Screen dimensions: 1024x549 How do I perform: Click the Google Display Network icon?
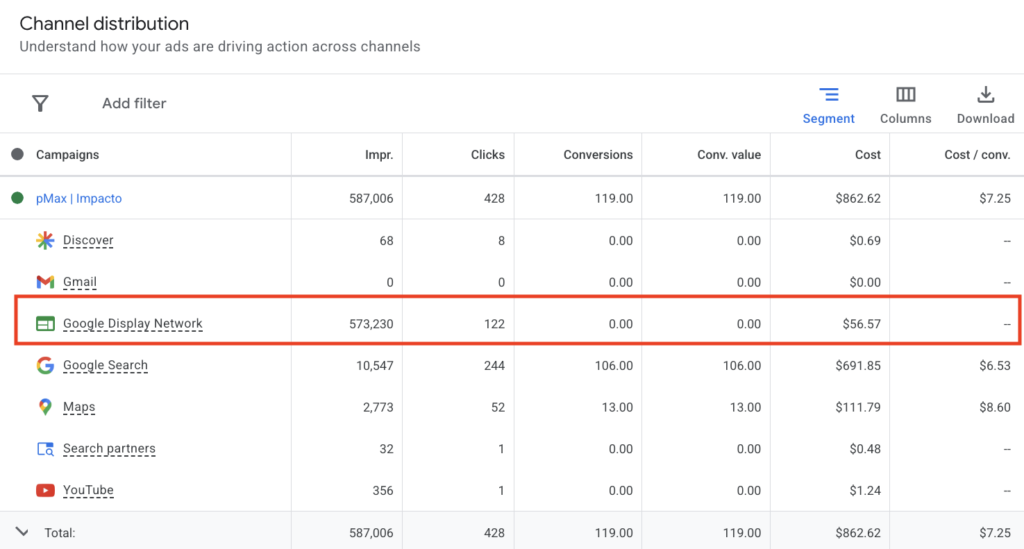point(45,324)
